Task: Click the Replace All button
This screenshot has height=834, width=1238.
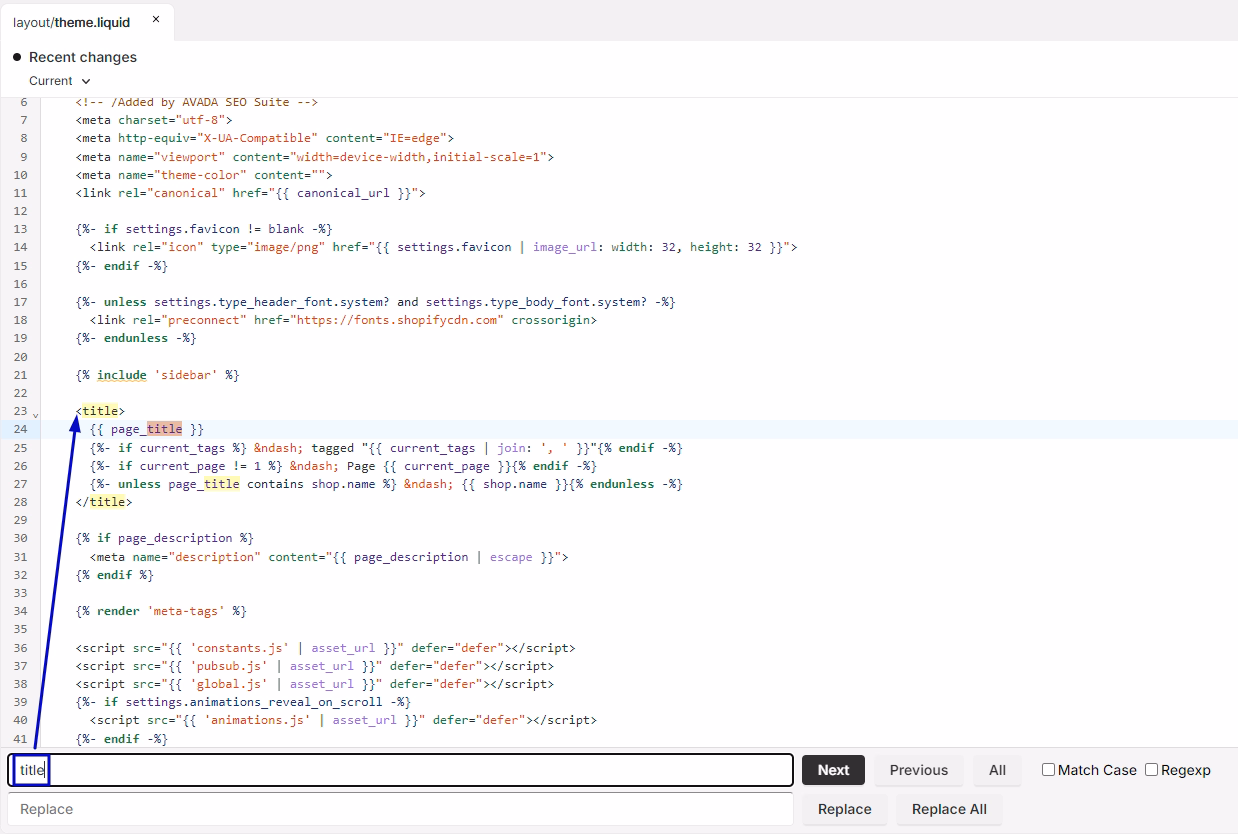Action: tap(949, 809)
